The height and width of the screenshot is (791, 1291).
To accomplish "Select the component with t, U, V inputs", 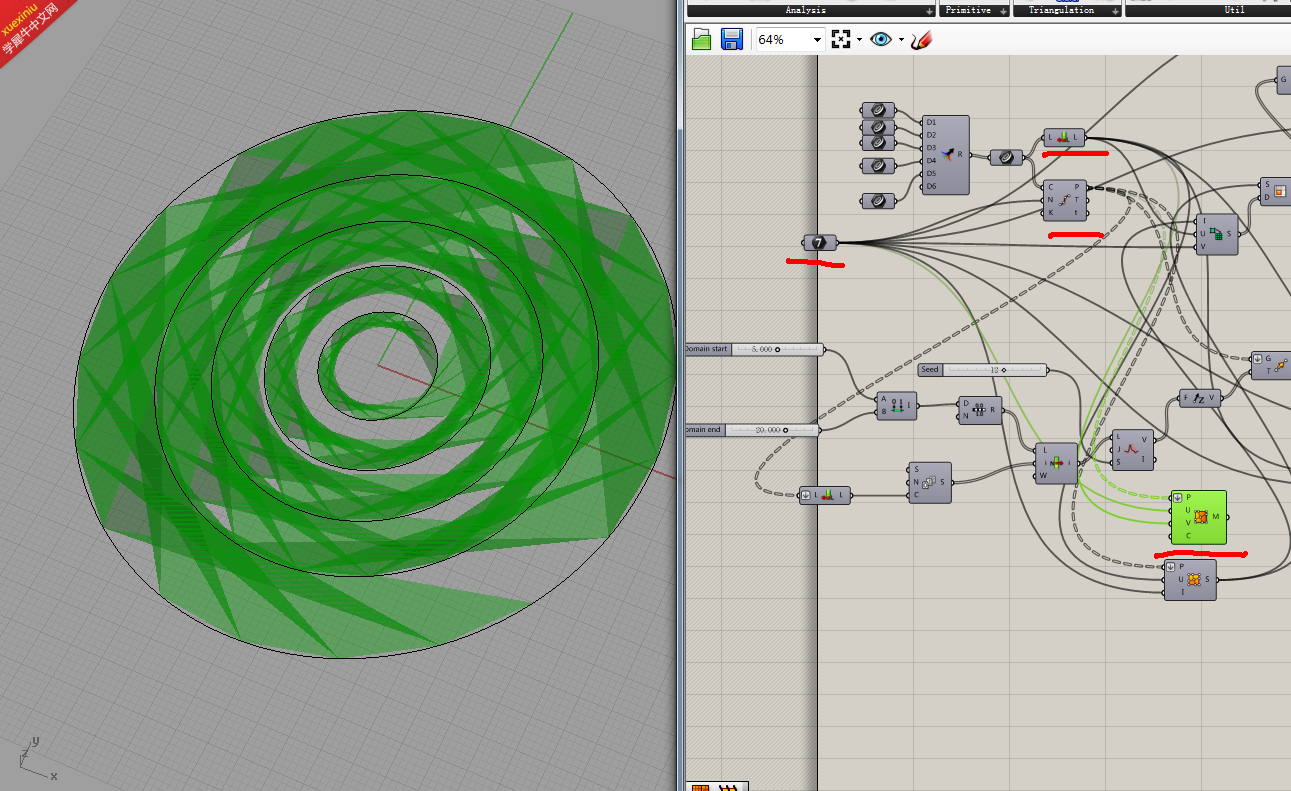I will (1217, 234).
